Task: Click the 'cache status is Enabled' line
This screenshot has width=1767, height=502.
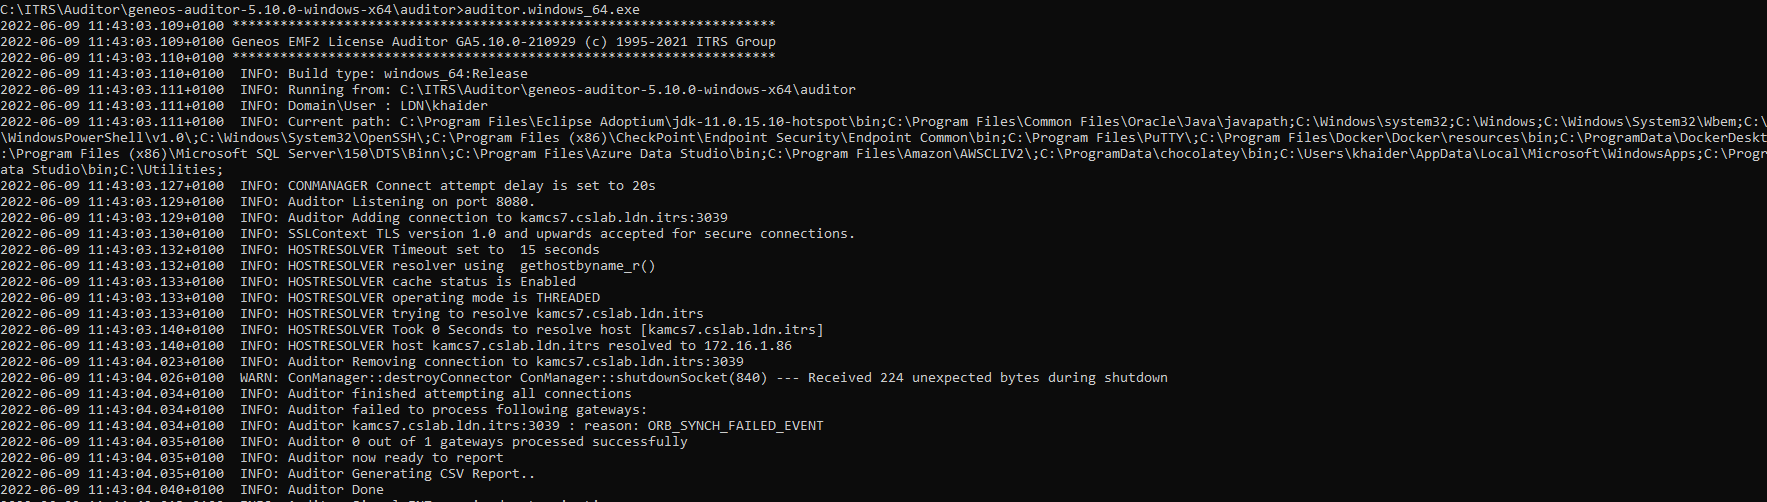Action: [x=431, y=281]
